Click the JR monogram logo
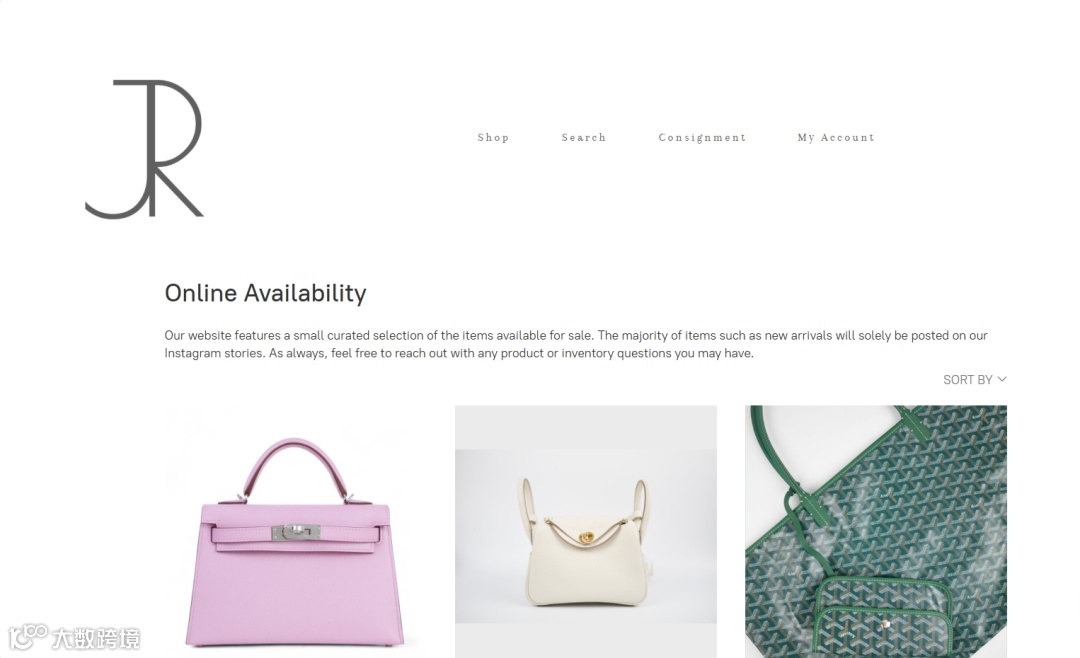This screenshot has height=658, width=1080. coord(144,149)
